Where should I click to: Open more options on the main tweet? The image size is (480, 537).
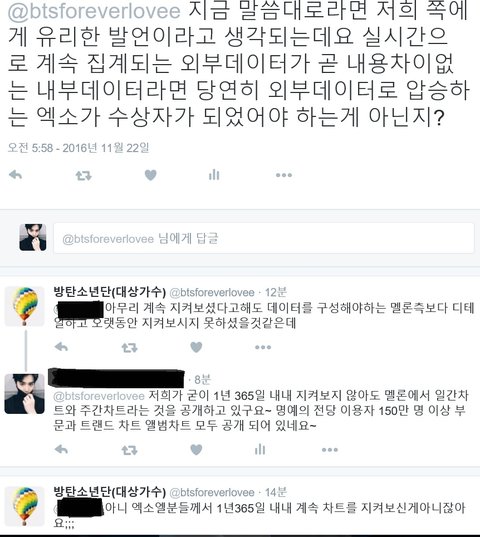(x=284, y=175)
